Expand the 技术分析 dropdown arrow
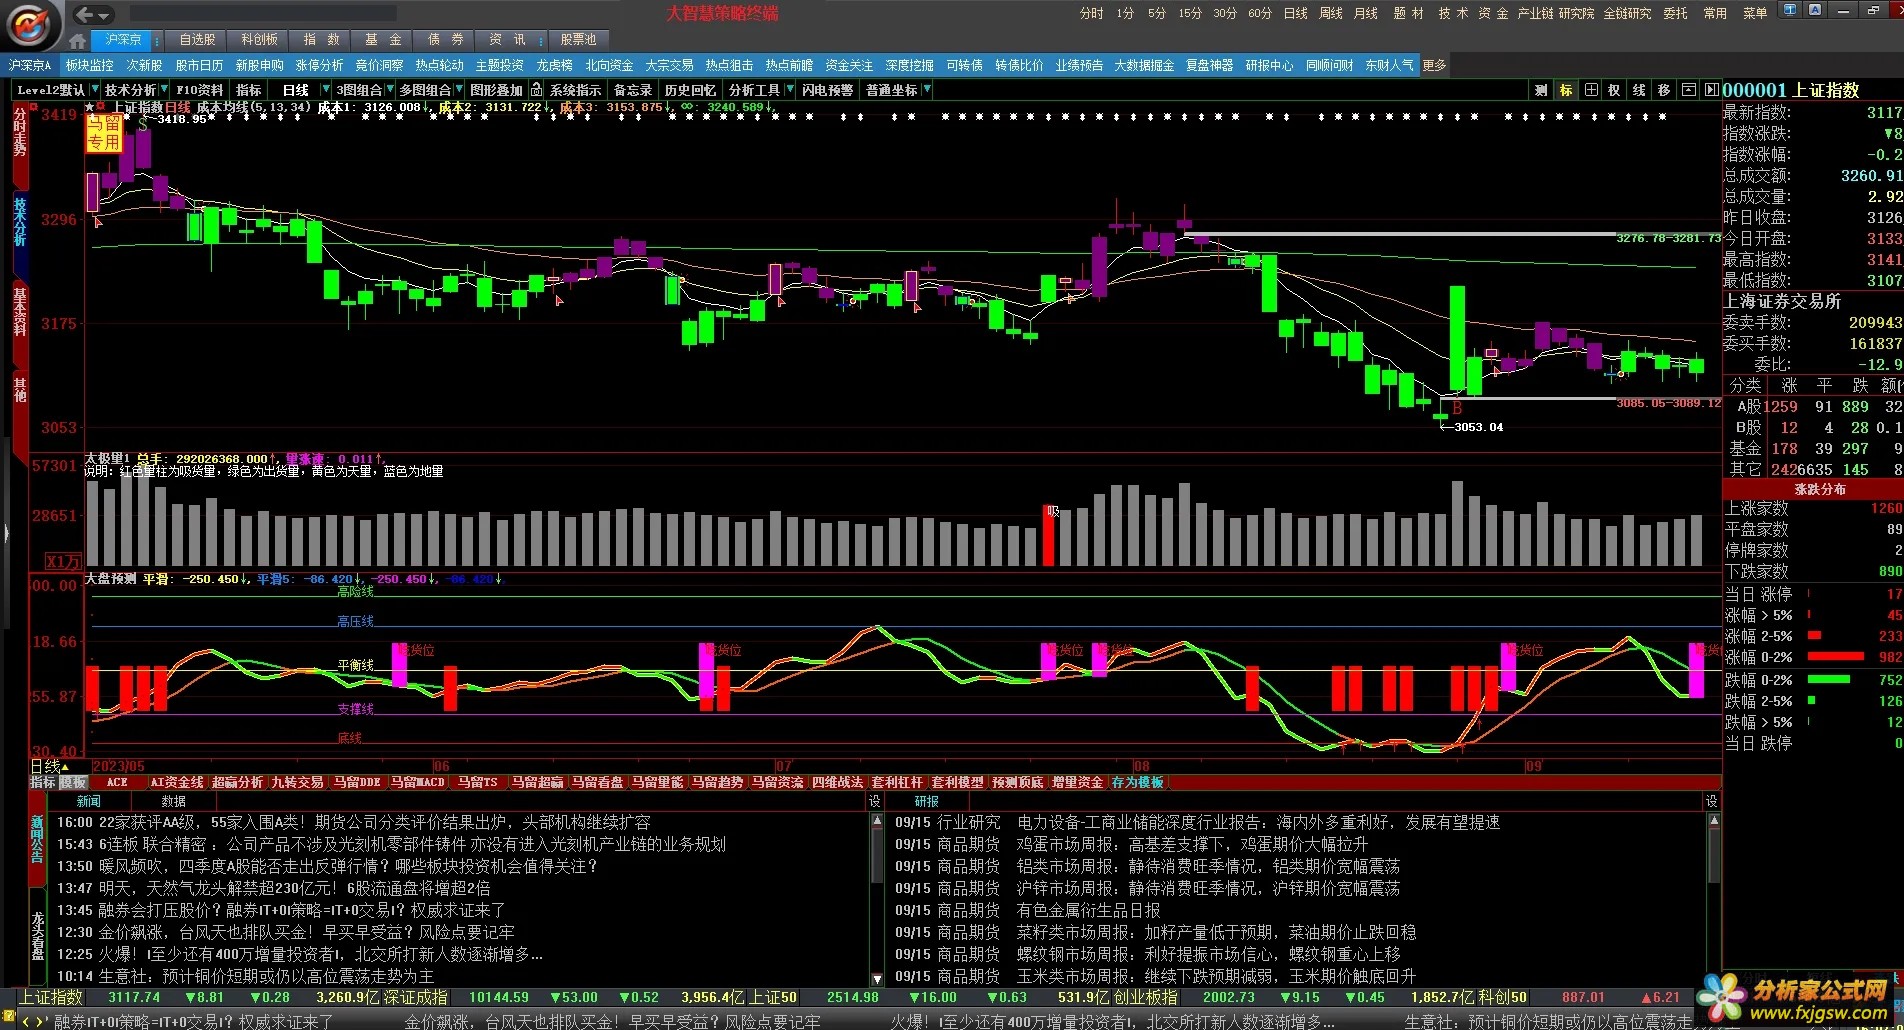Image resolution: width=1904 pixels, height=1030 pixels. 165,90
